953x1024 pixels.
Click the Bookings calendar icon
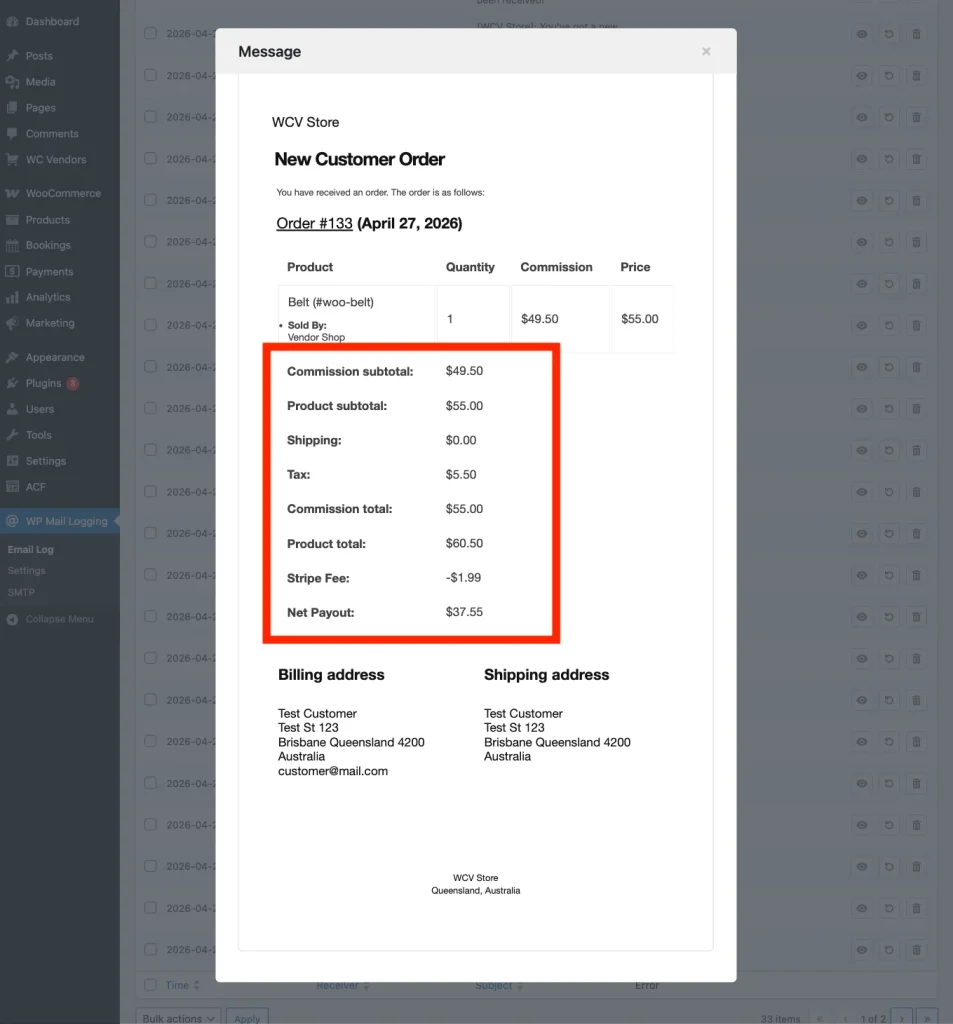pyautogui.click(x=12, y=246)
